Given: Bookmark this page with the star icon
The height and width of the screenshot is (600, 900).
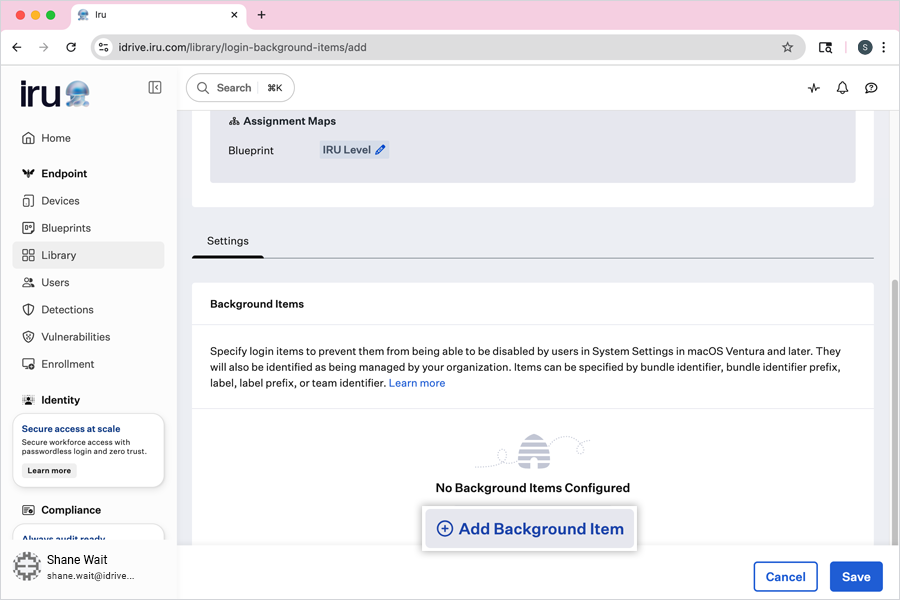Looking at the screenshot, I should (787, 47).
